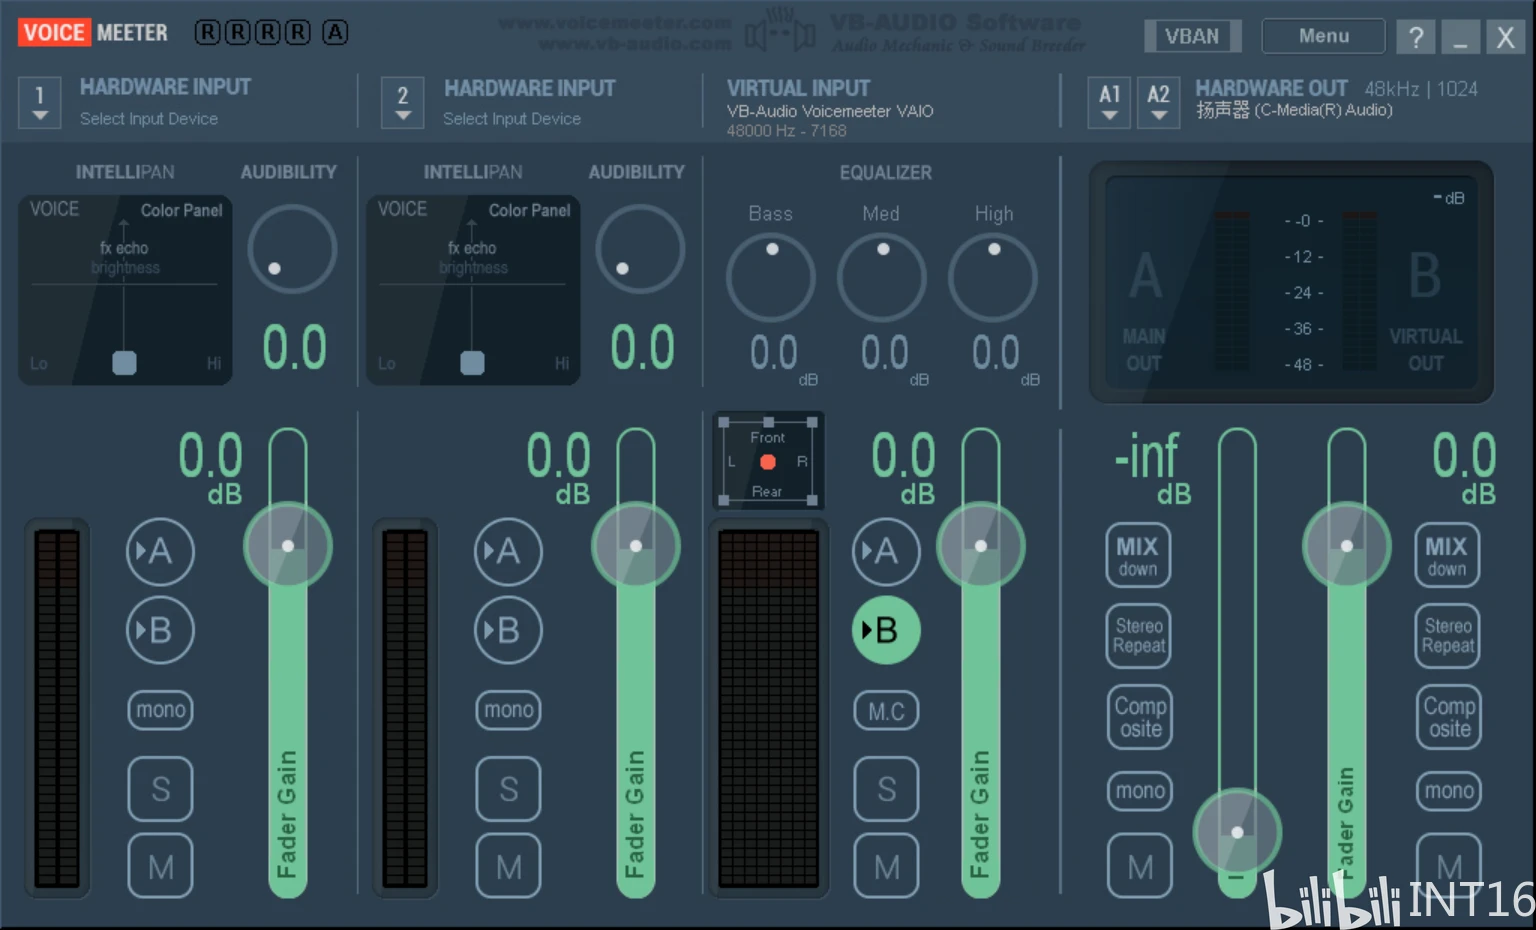Viewport: 1536px width, 930px height.
Task: Click the Audibility knob of input 2
Action: click(x=640, y=249)
